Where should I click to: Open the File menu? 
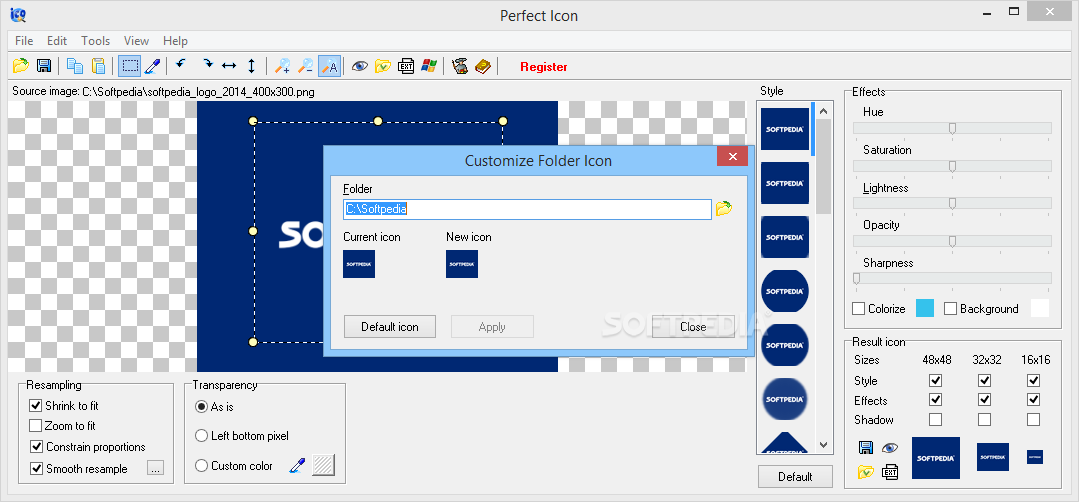pyautogui.click(x=24, y=41)
